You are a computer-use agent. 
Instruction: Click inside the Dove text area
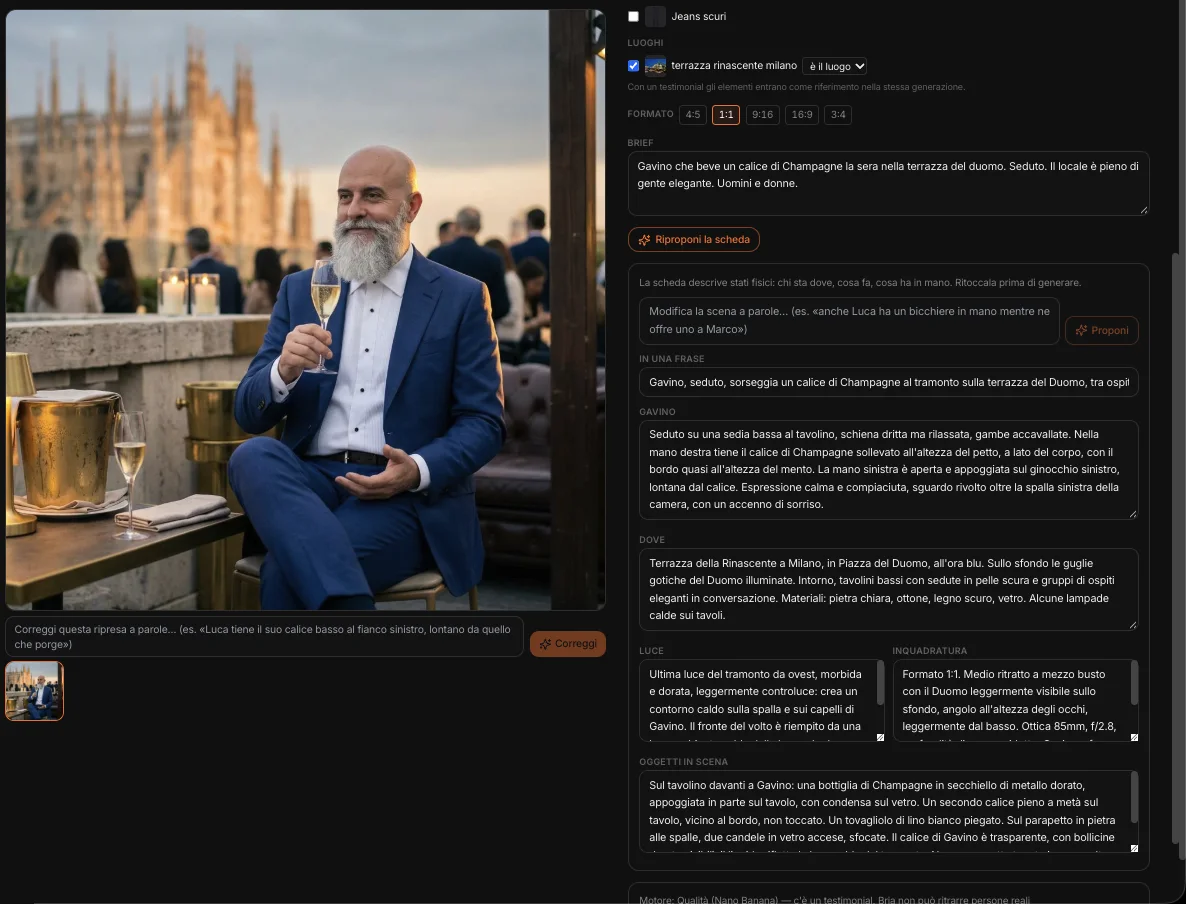tap(888, 589)
